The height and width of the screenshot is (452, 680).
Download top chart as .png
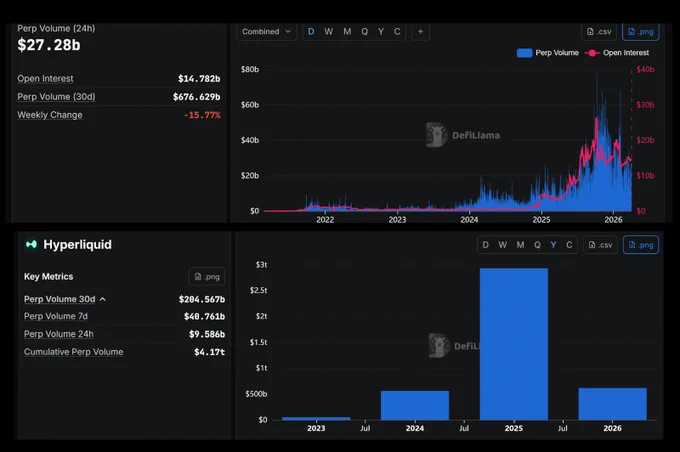click(641, 32)
